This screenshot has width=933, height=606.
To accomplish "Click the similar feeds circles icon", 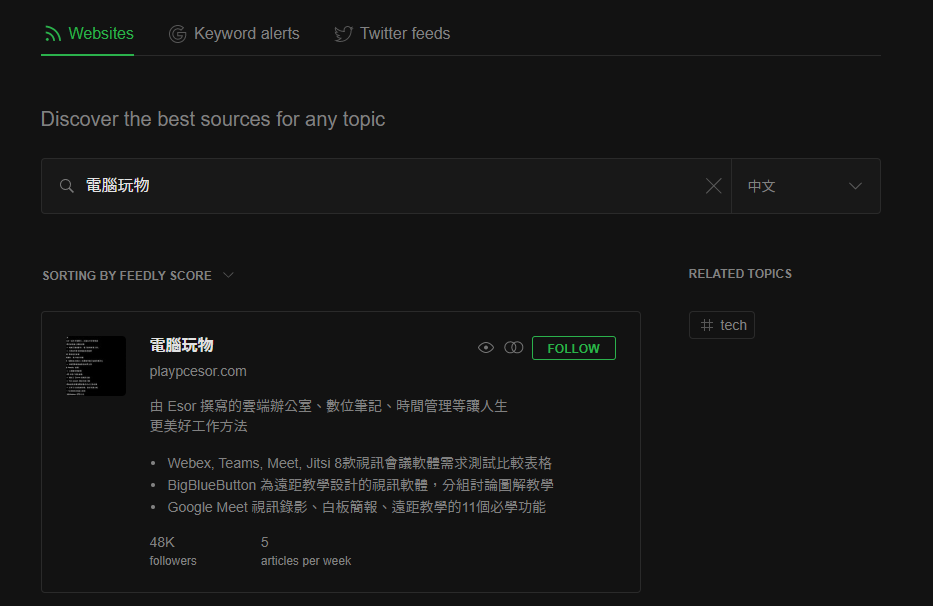I will pos(514,348).
